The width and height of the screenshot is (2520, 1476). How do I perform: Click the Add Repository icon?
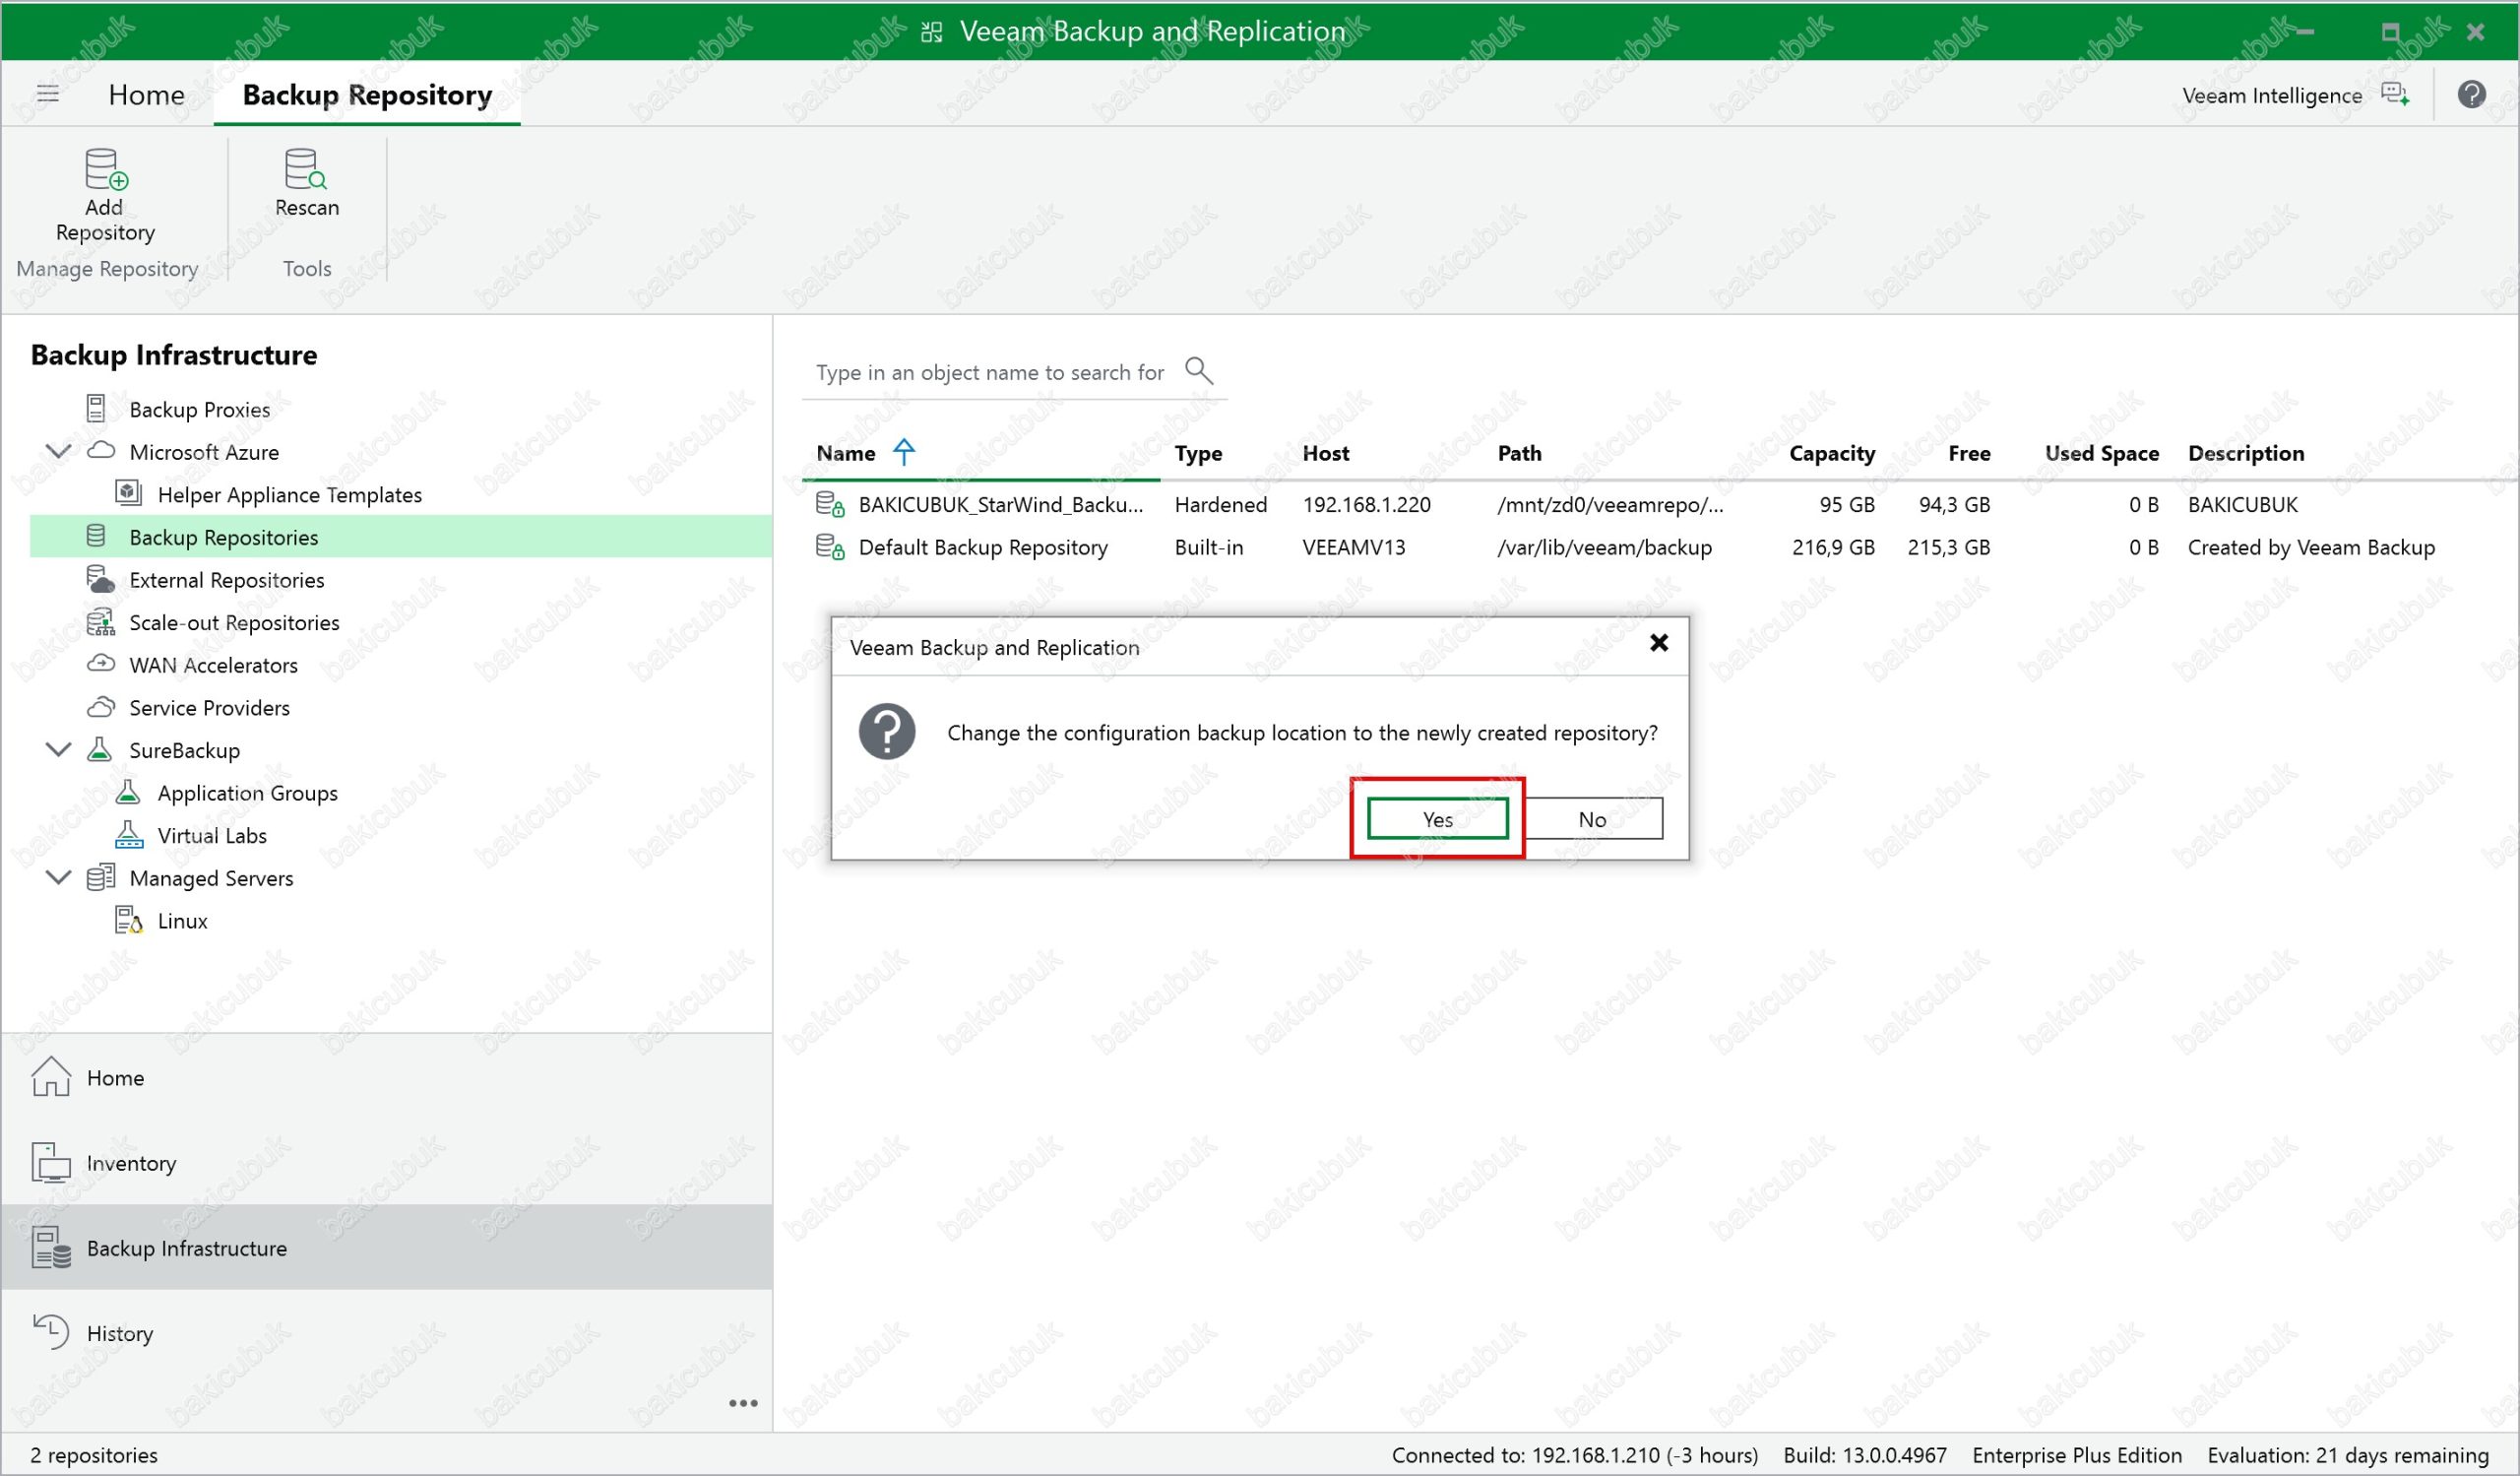click(x=106, y=169)
